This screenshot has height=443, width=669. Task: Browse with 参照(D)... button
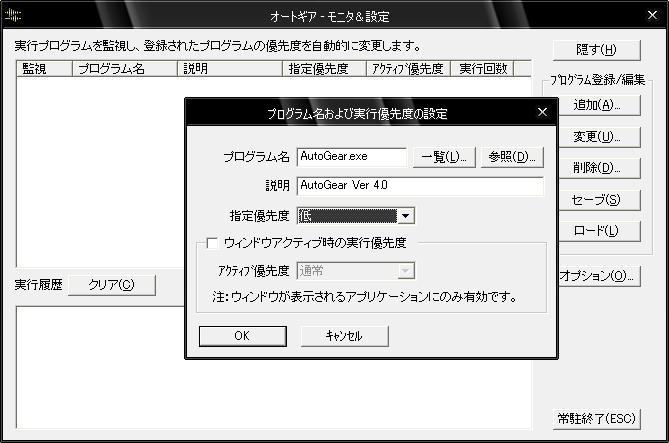(512, 157)
